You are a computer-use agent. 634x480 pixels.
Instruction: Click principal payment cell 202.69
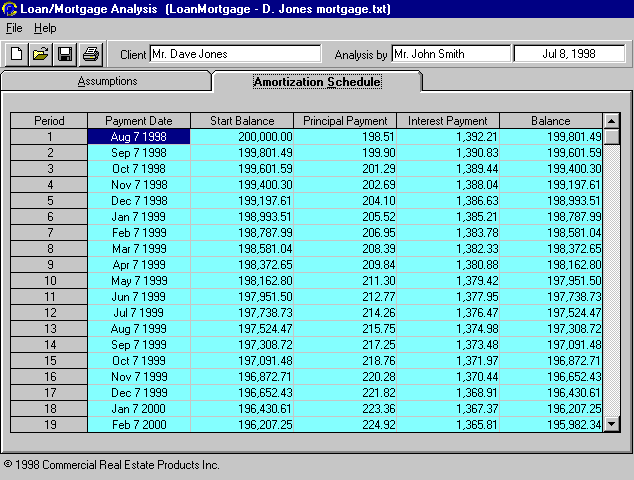345,185
